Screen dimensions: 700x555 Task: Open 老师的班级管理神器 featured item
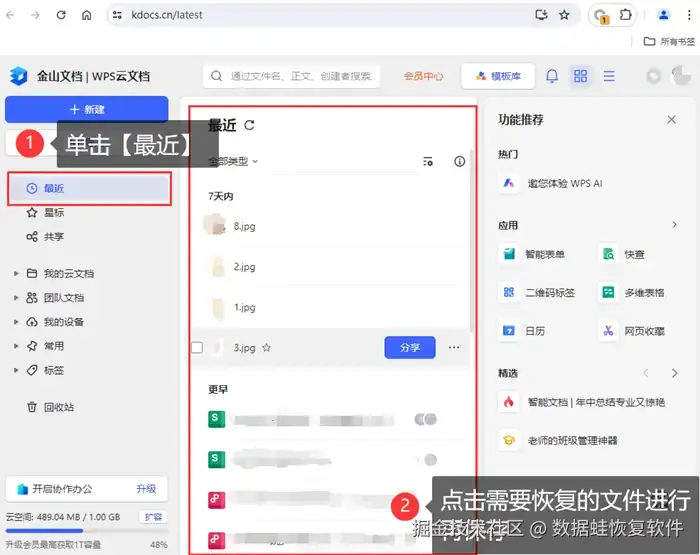click(x=558, y=441)
